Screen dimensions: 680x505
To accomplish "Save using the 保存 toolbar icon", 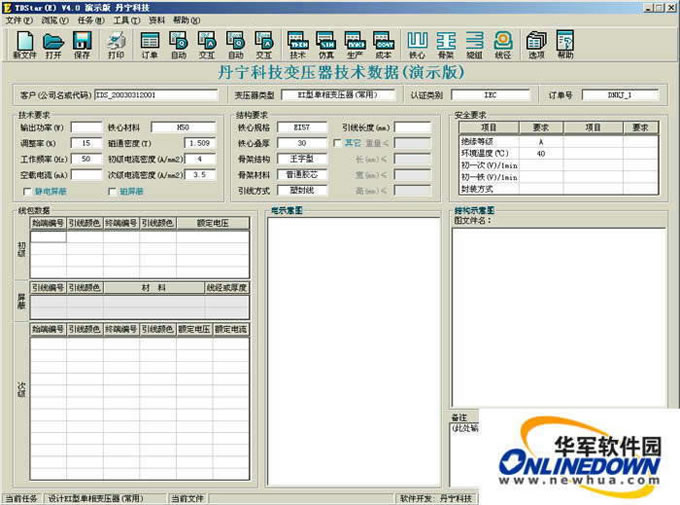I will (x=82, y=44).
